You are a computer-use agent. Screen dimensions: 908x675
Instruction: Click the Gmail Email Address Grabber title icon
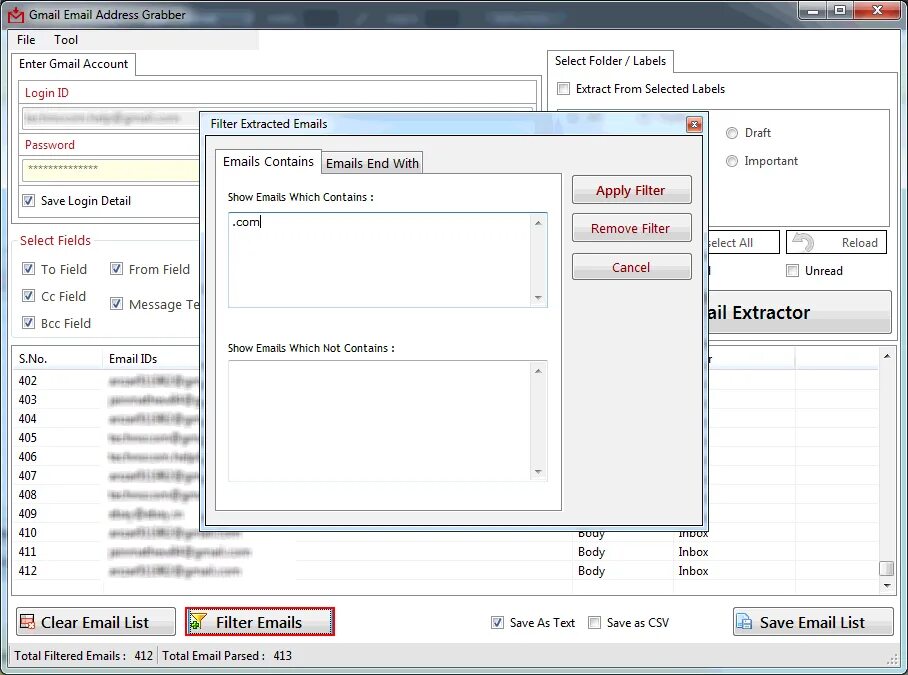16,14
